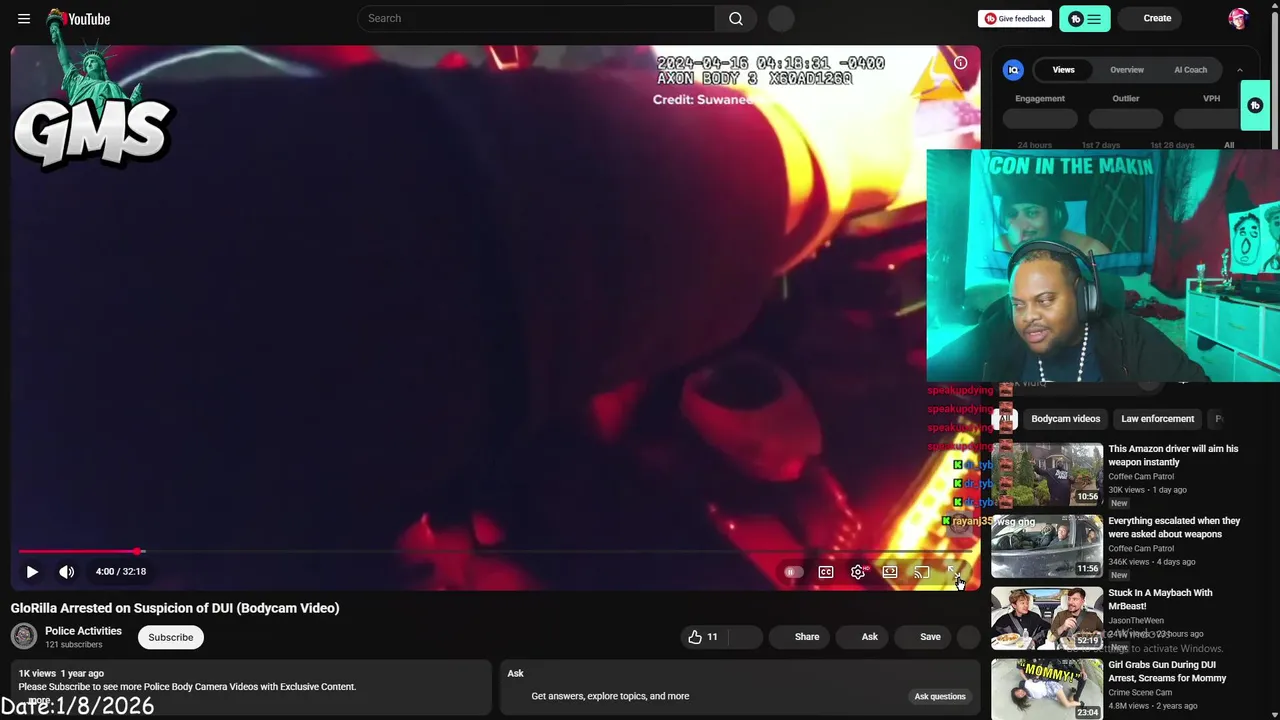Screen dimensions: 1280x720
Task: Switch to theater mode
Action: [x=890, y=572]
